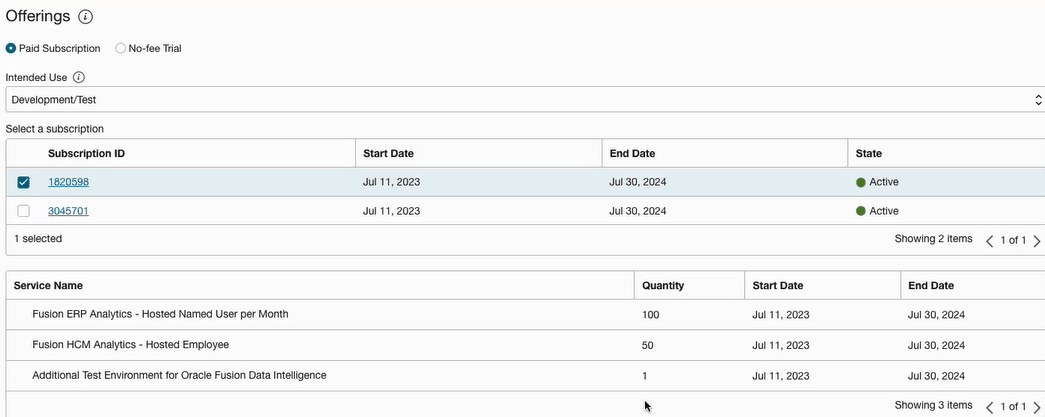Click the '1 selected' status text
Screen dimensions: 1045x417
pos(38,238)
